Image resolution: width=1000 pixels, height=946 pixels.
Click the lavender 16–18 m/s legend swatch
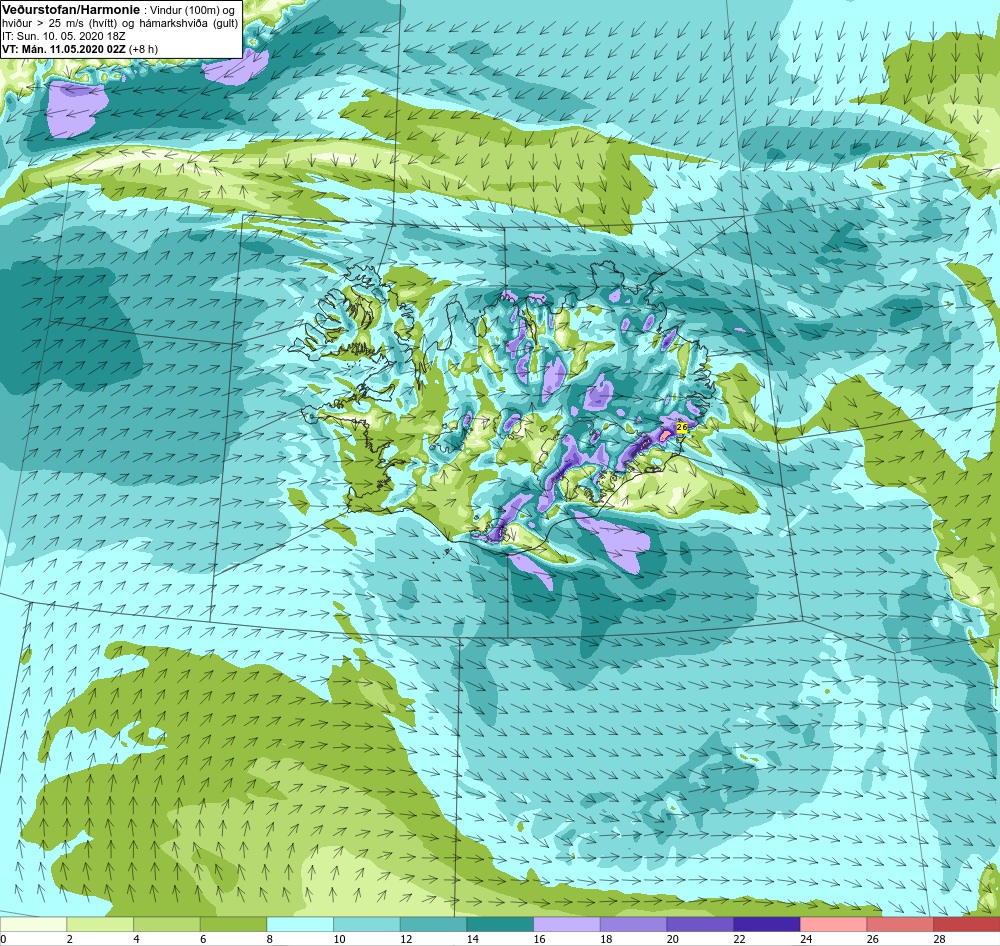pos(566,924)
